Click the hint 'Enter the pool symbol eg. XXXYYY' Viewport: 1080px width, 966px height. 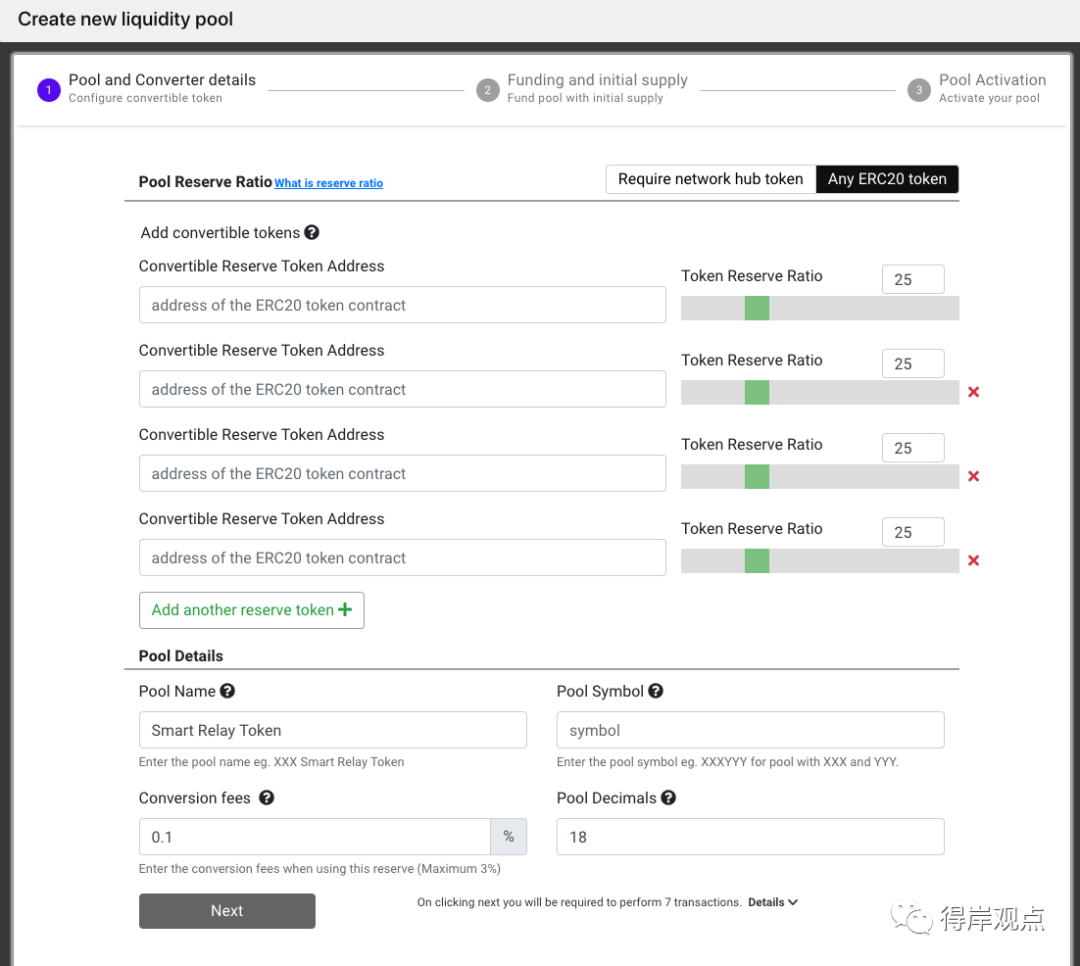(x=727, y=762)
